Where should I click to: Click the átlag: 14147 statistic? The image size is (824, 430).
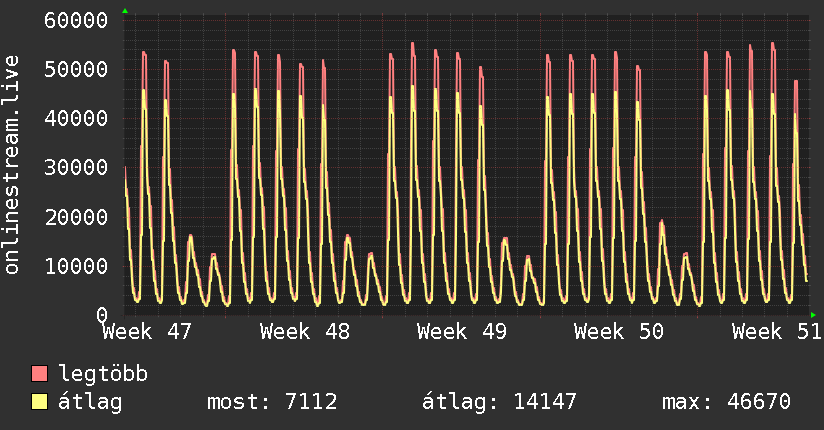click(499, 402)
